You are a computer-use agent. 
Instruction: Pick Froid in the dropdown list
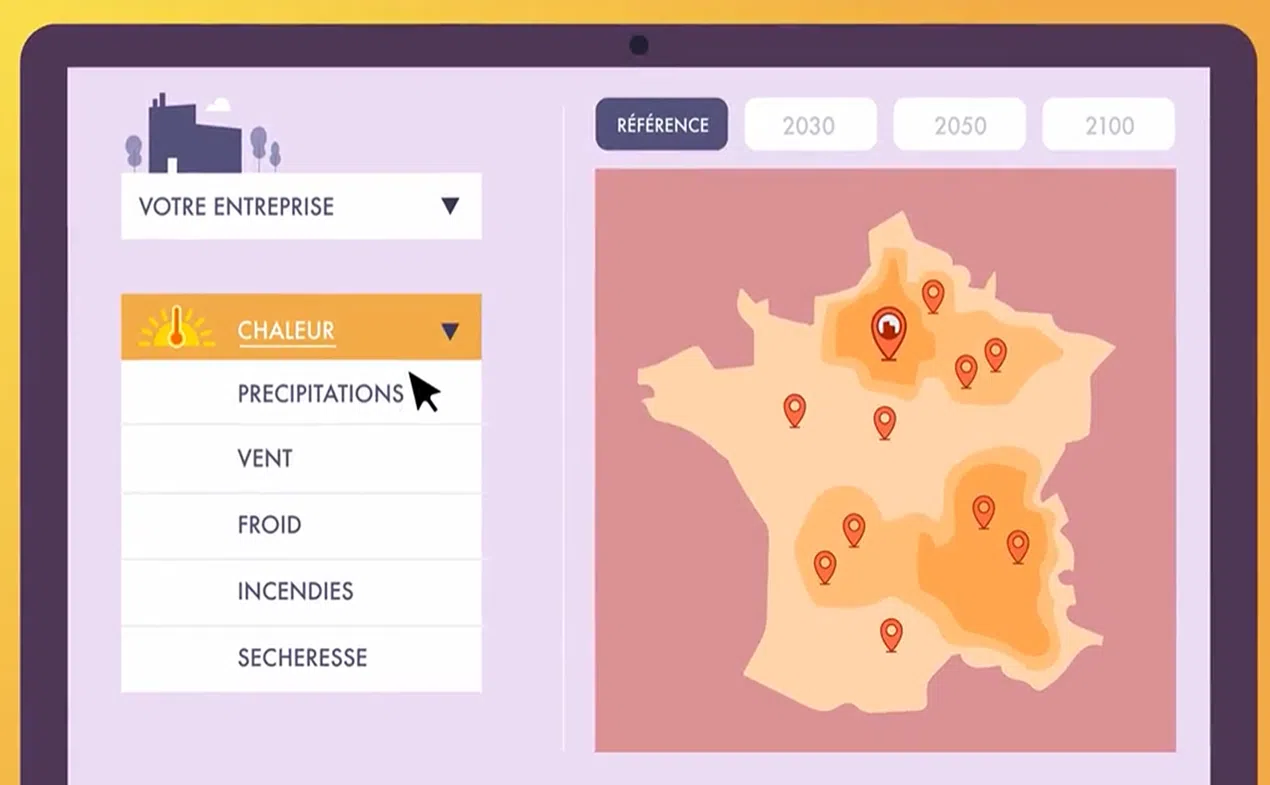point(269,525)
